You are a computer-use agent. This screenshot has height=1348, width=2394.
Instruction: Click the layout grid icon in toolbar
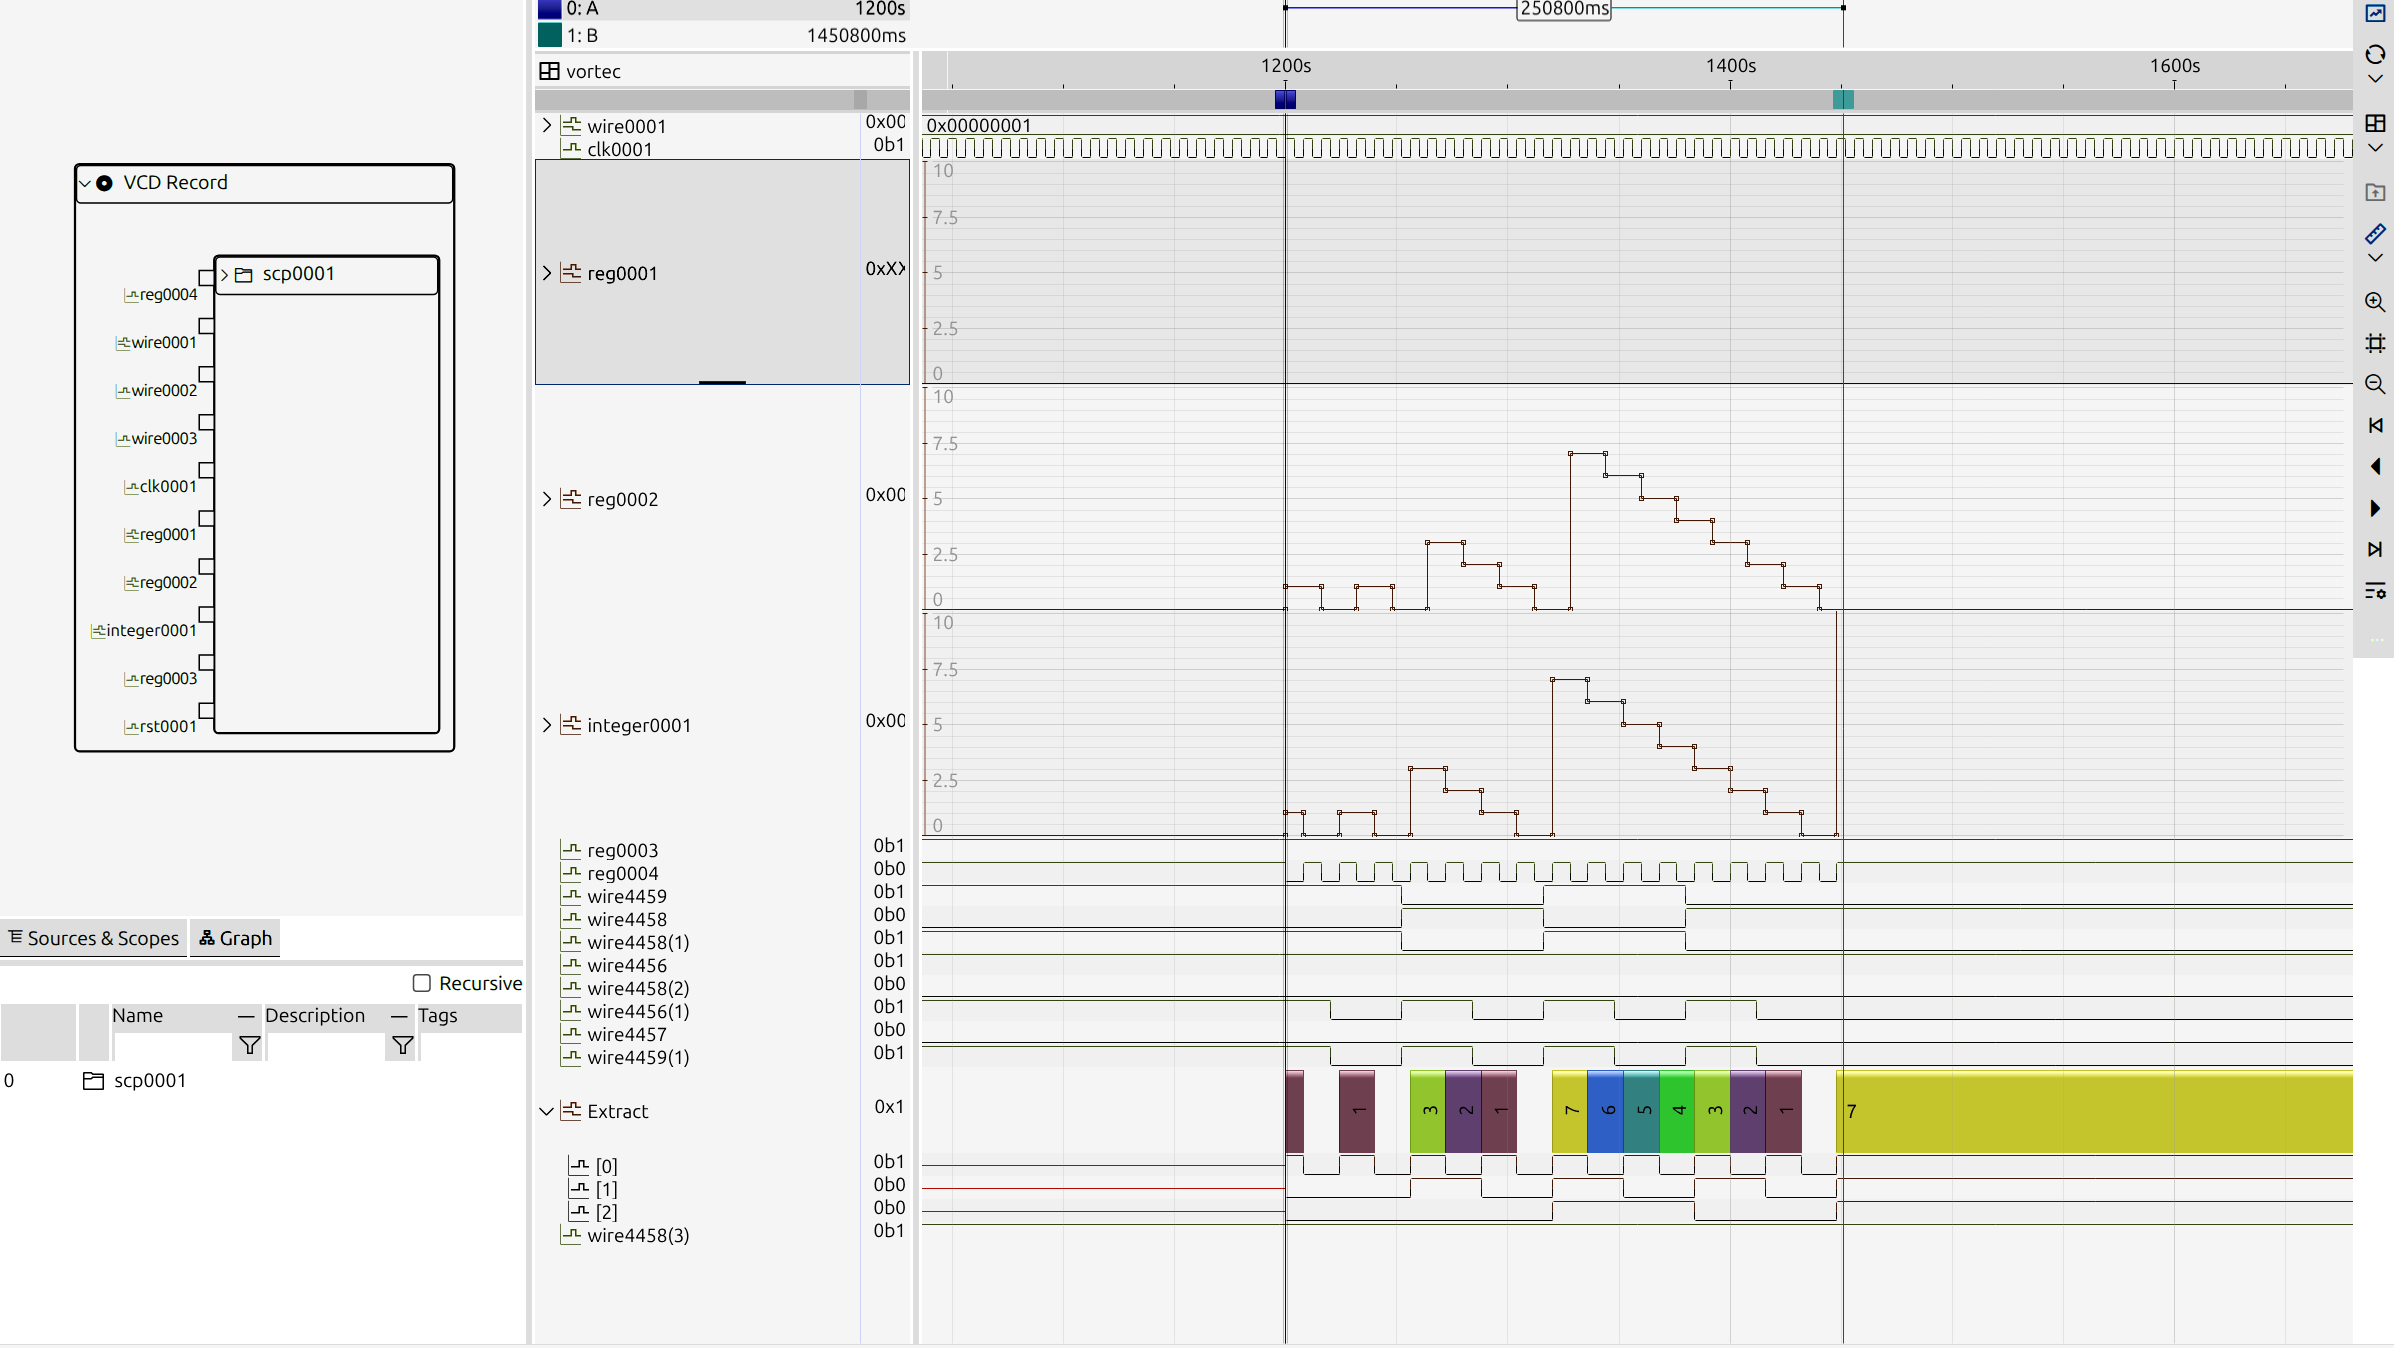coord(2375,123)
